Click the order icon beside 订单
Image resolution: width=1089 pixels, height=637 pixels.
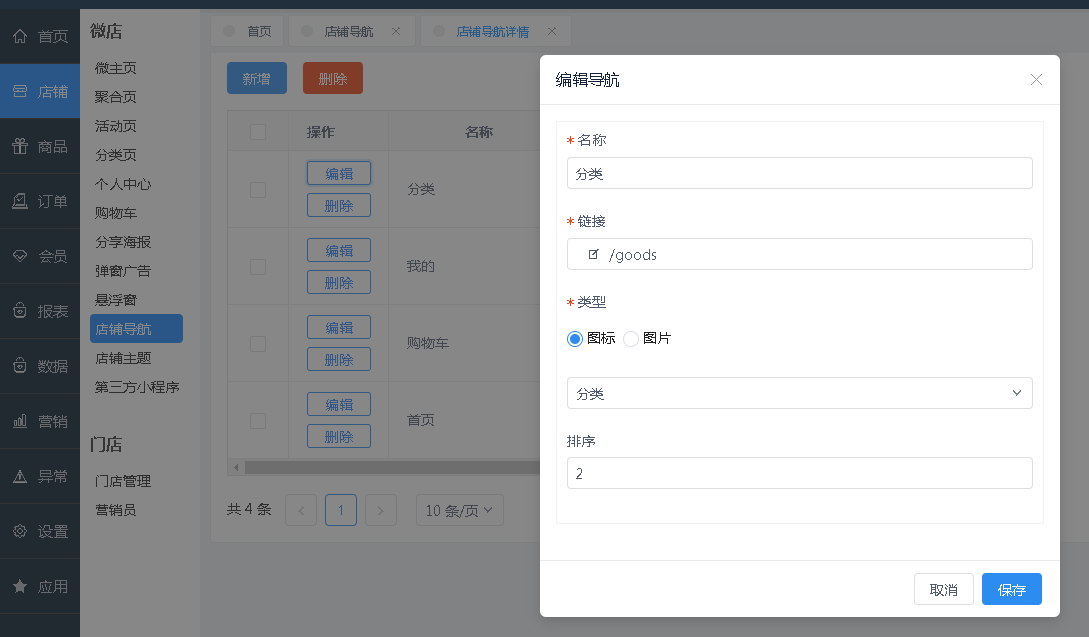pyautogui.click(x=20, y=201)
